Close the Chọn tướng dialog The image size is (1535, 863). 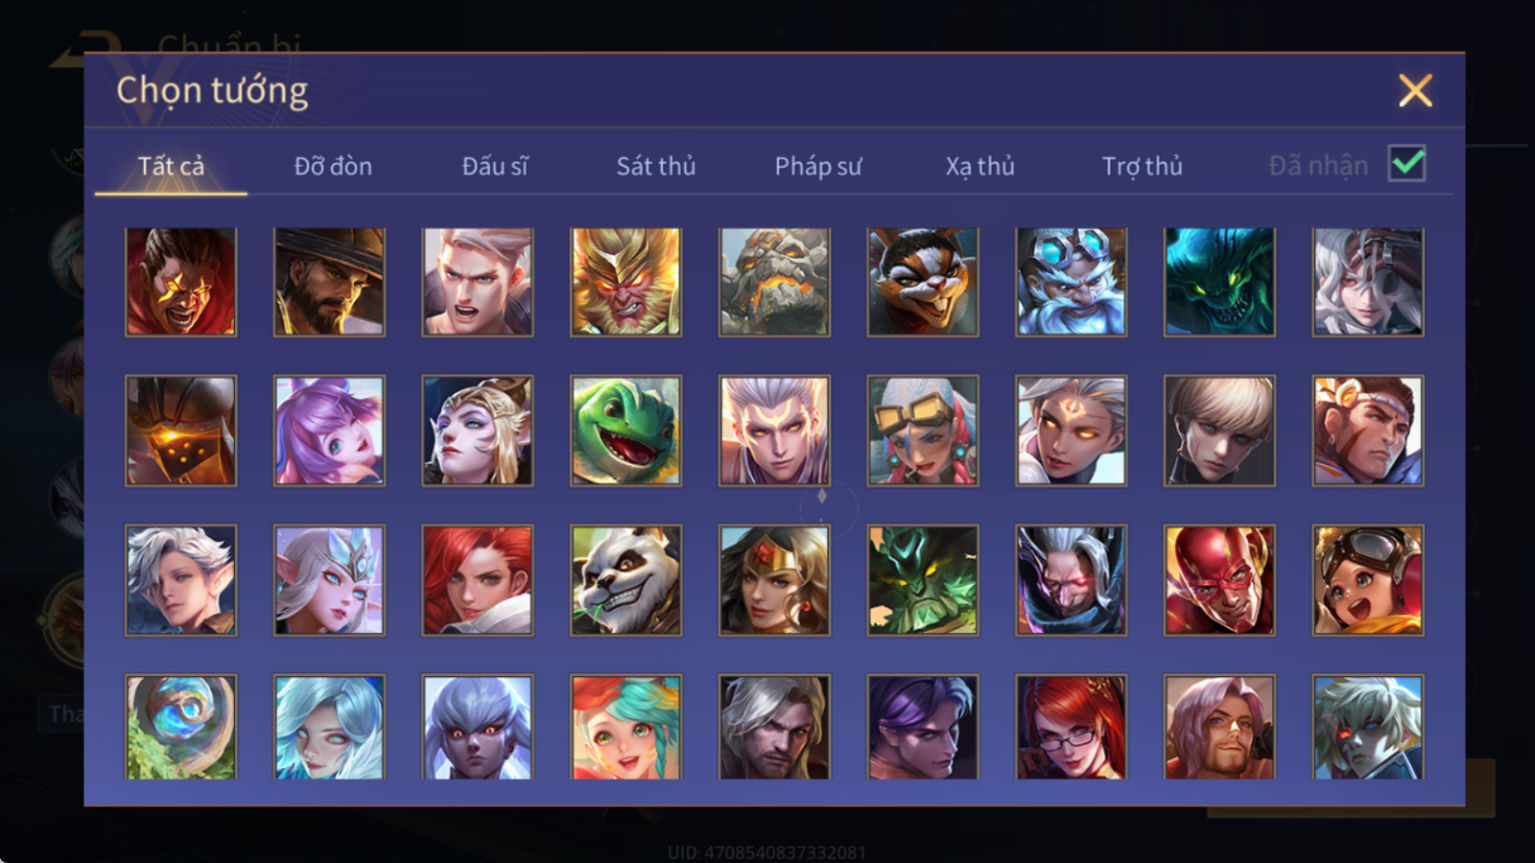pos(1415,91)
